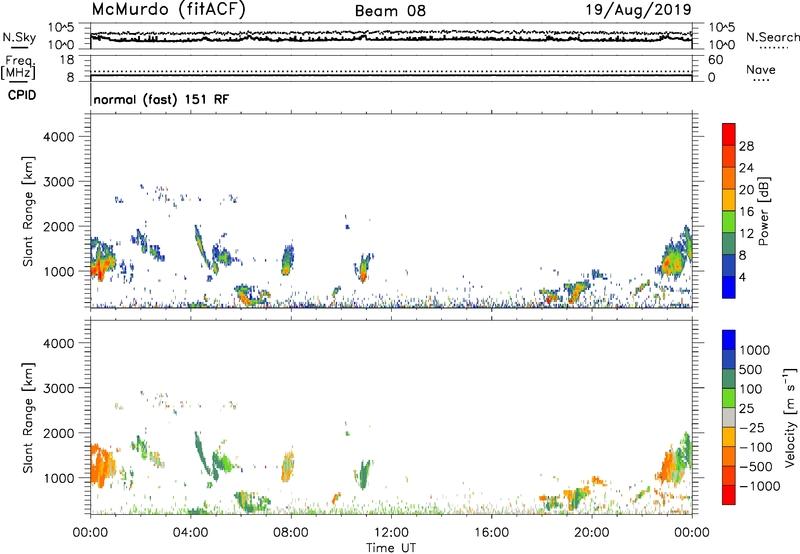Image resolution: width=800 pixels, height=554 pixels.
Task: Click the red top segment of power colorbar
Action: click(729, 134)
